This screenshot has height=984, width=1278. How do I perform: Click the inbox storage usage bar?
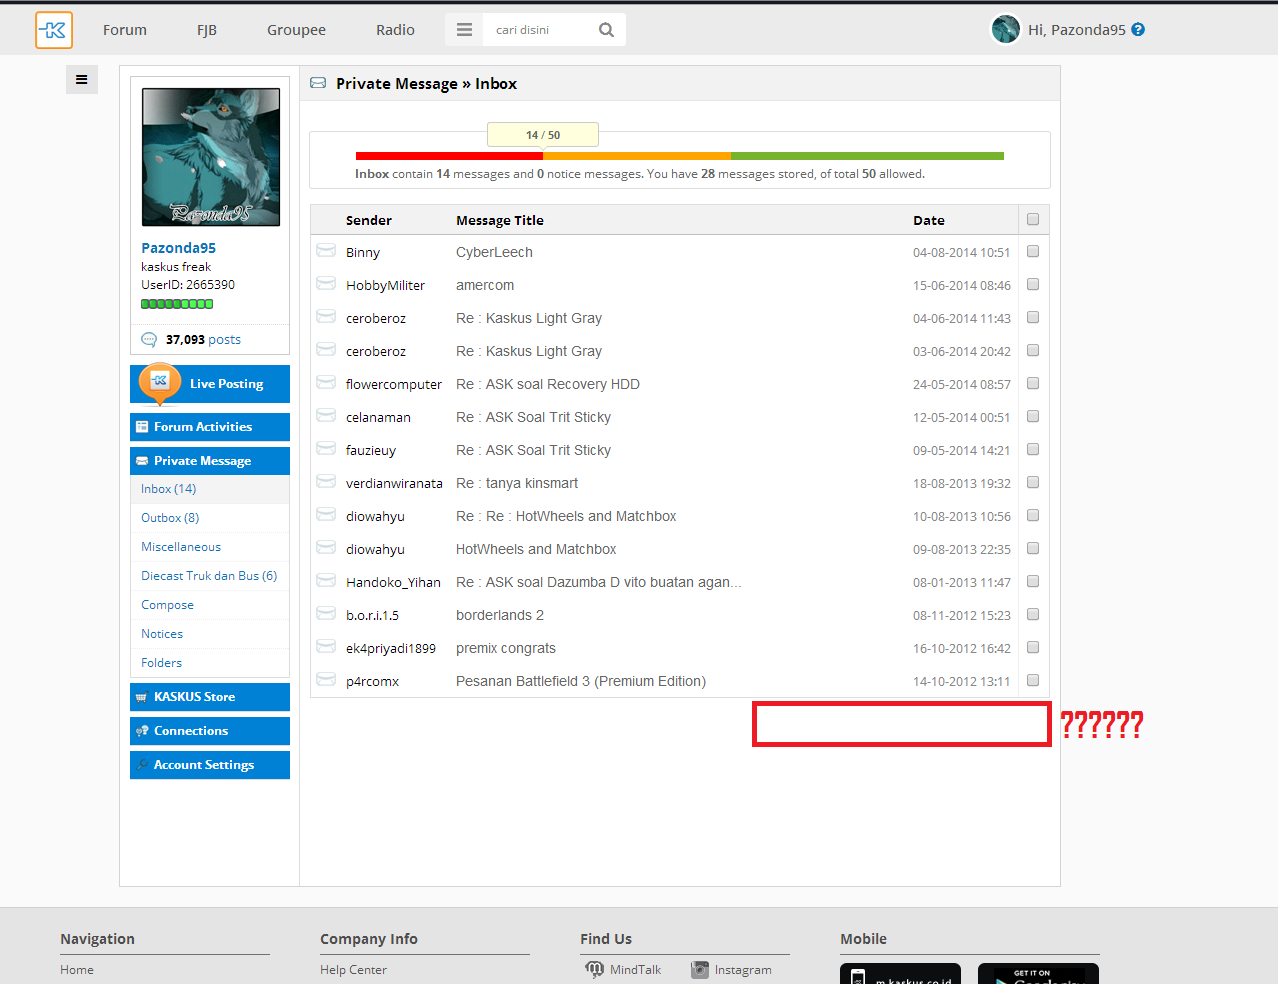(x=680, y=156)
